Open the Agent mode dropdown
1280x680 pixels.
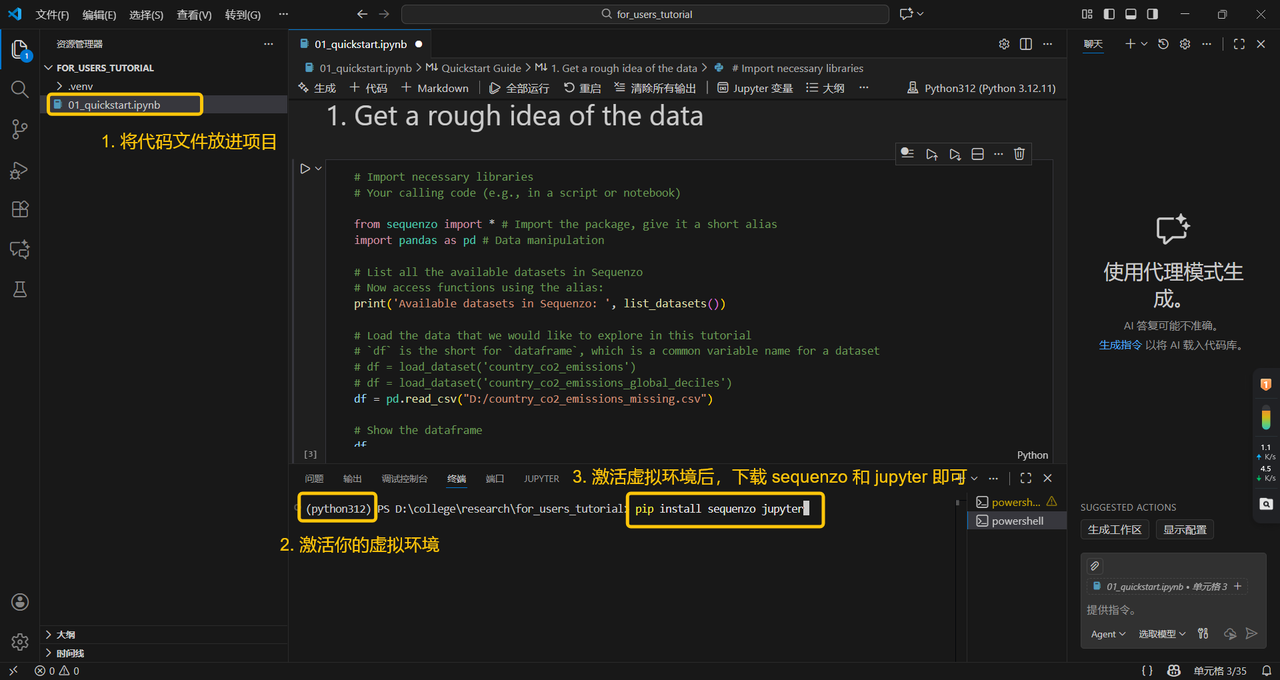(x=1108, y=634)
